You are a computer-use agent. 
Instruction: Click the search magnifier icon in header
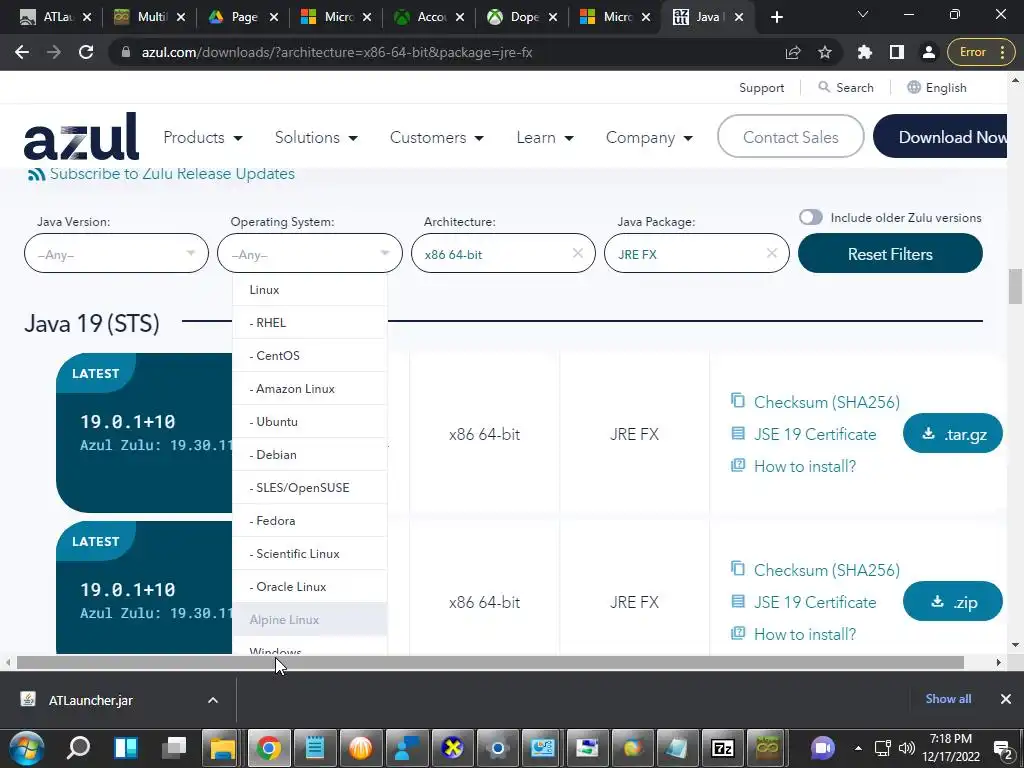(x=824, y=87)
